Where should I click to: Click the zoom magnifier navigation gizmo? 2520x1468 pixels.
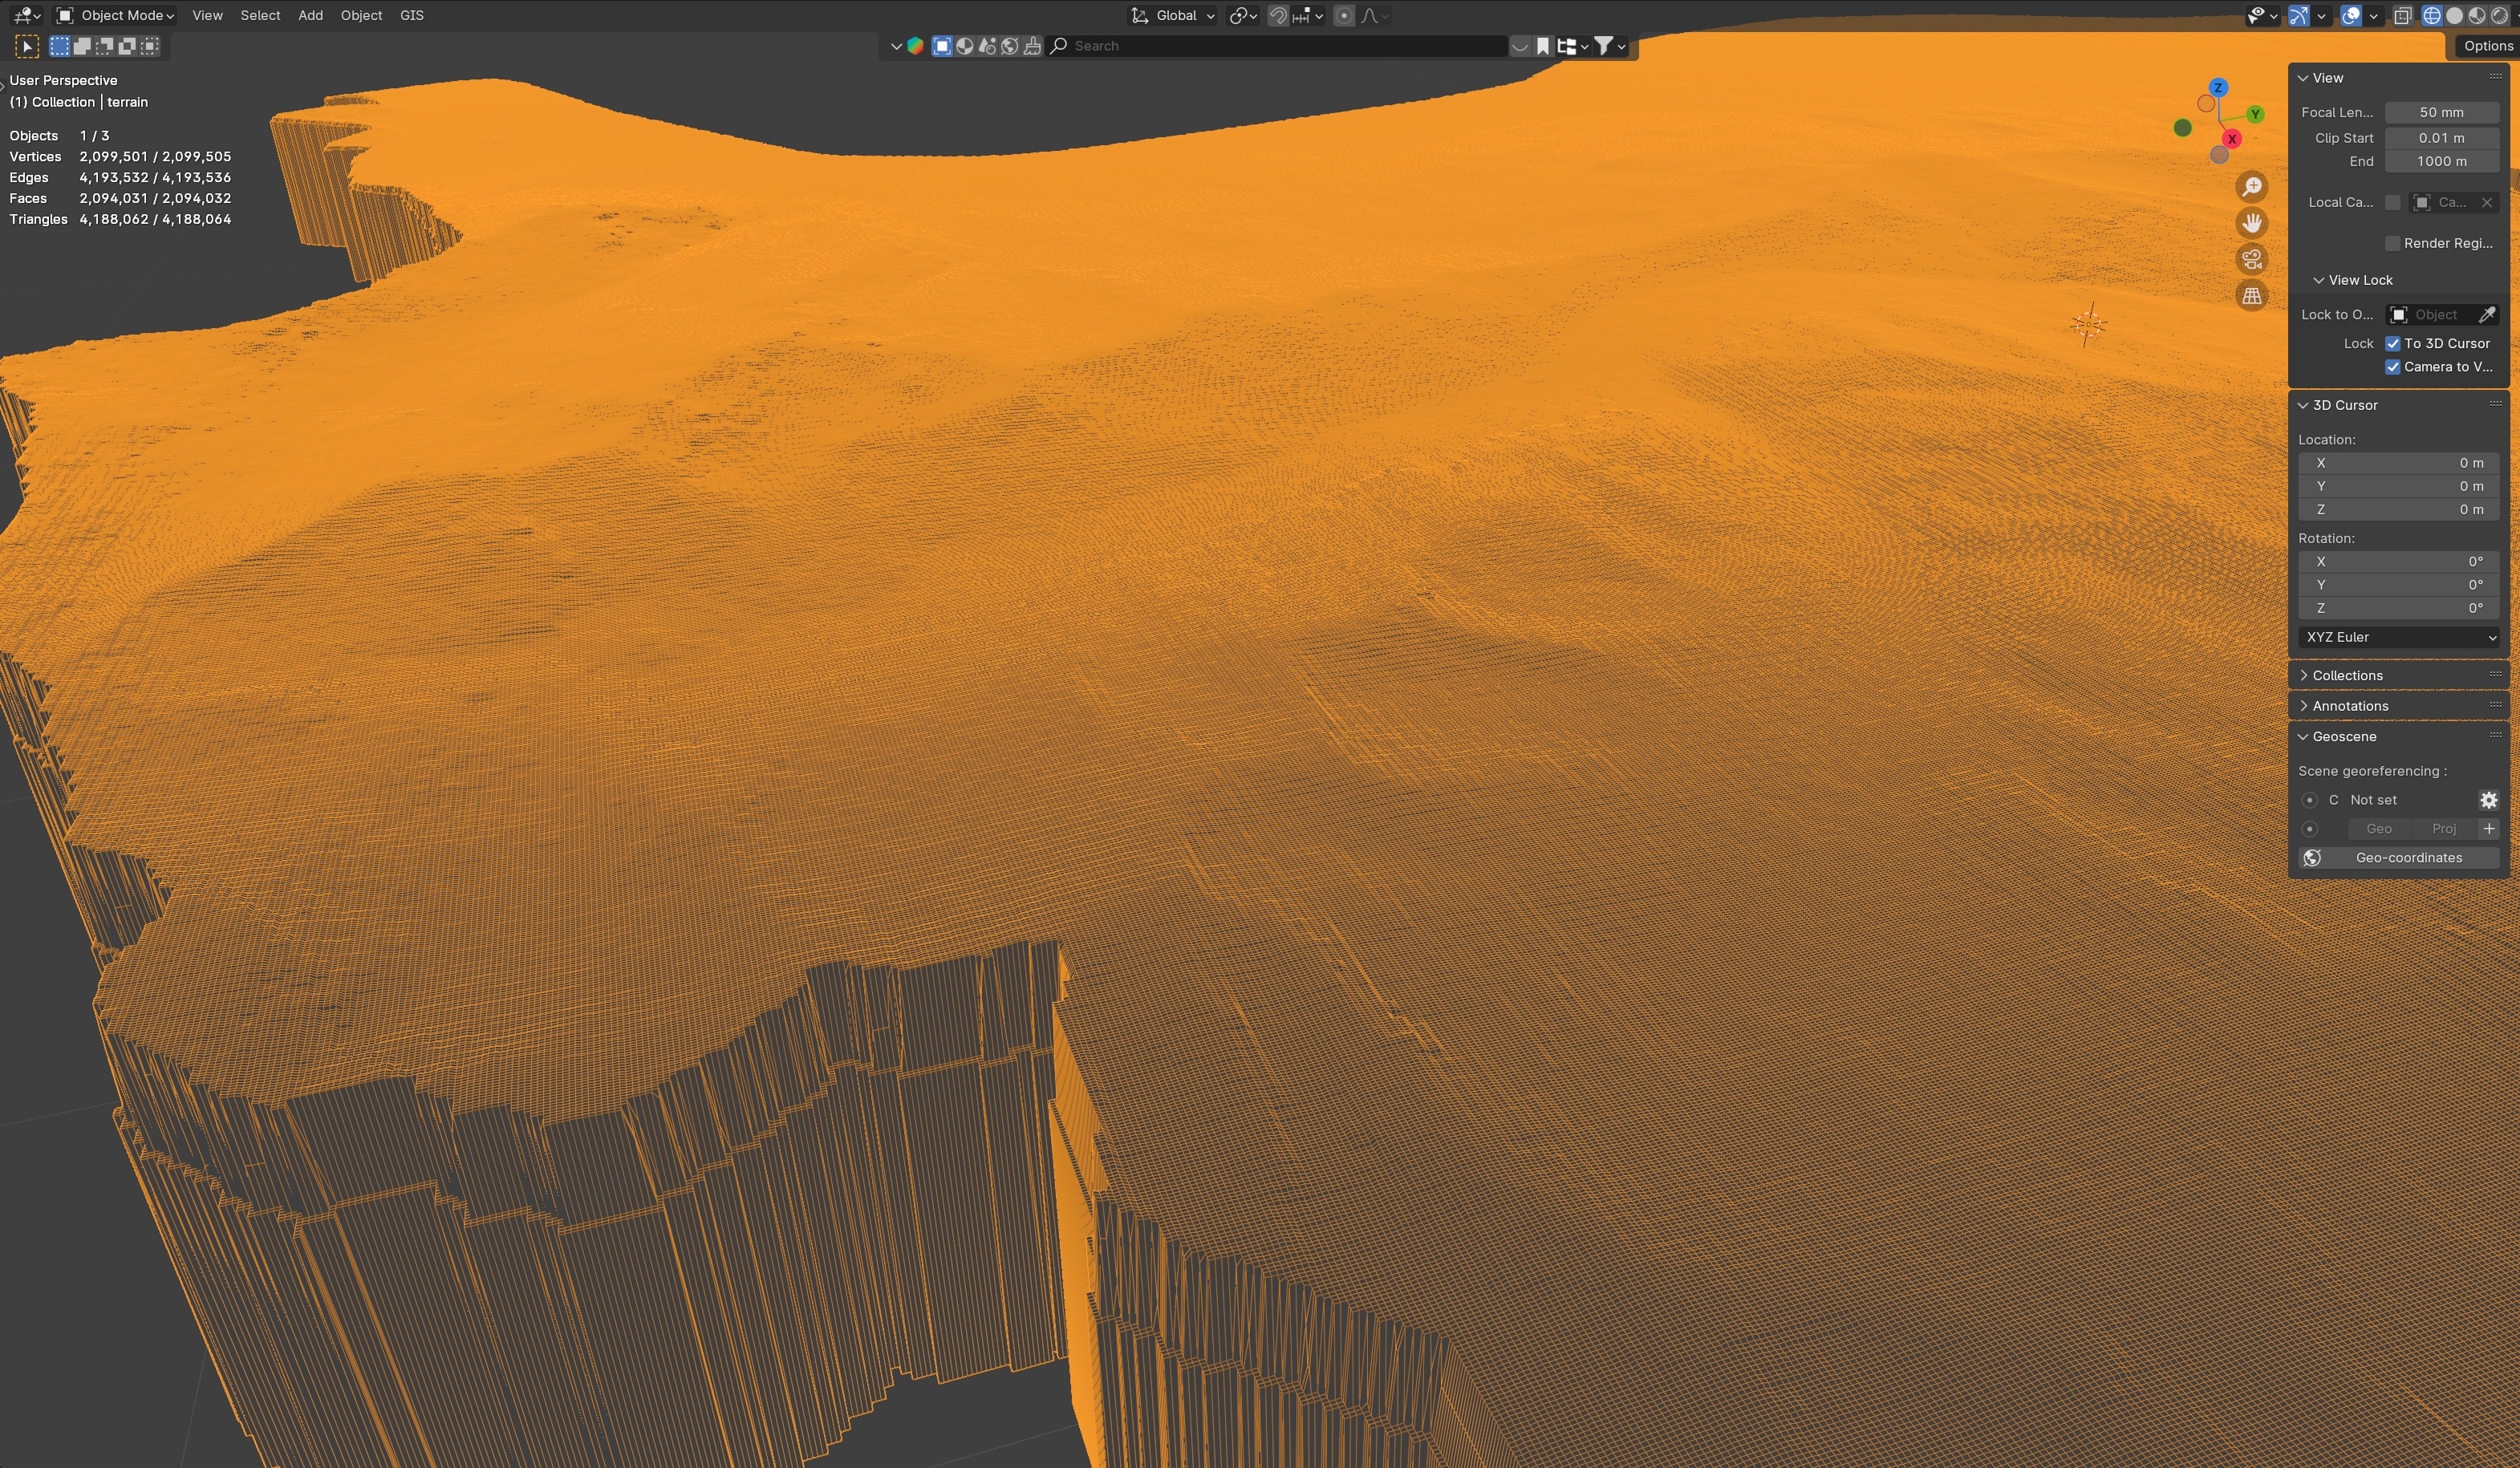click(x=2251, y=187)
